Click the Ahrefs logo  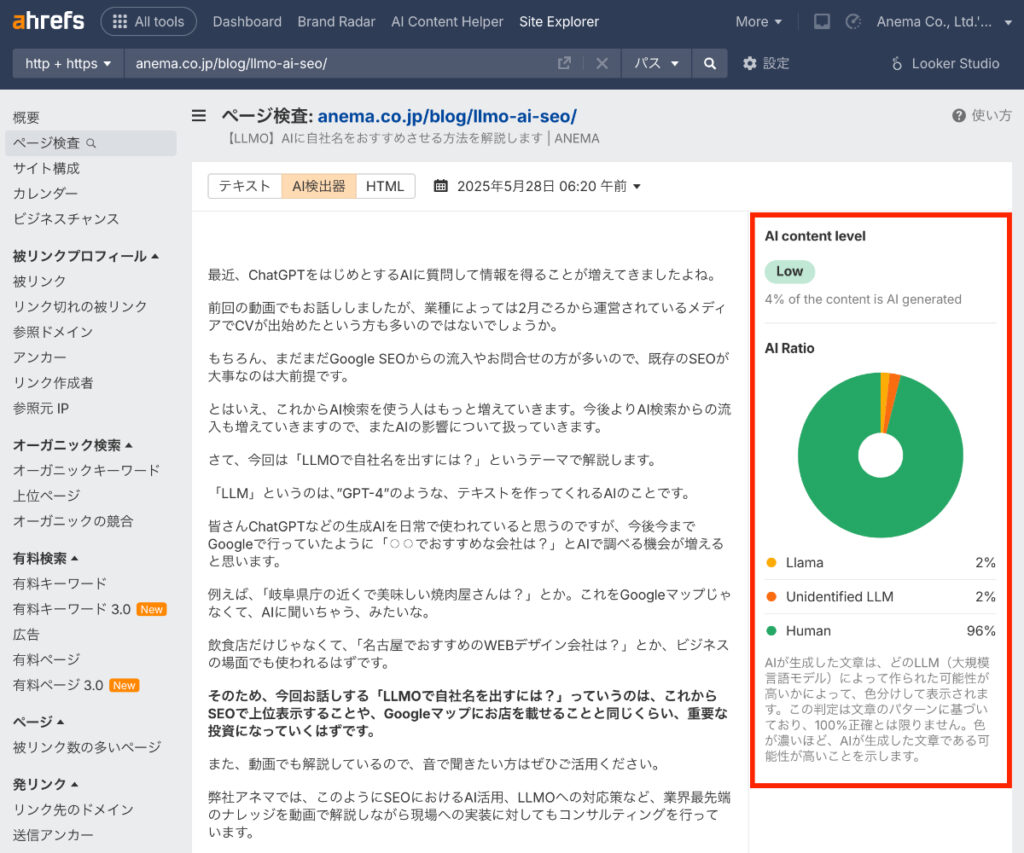point(48,21)
